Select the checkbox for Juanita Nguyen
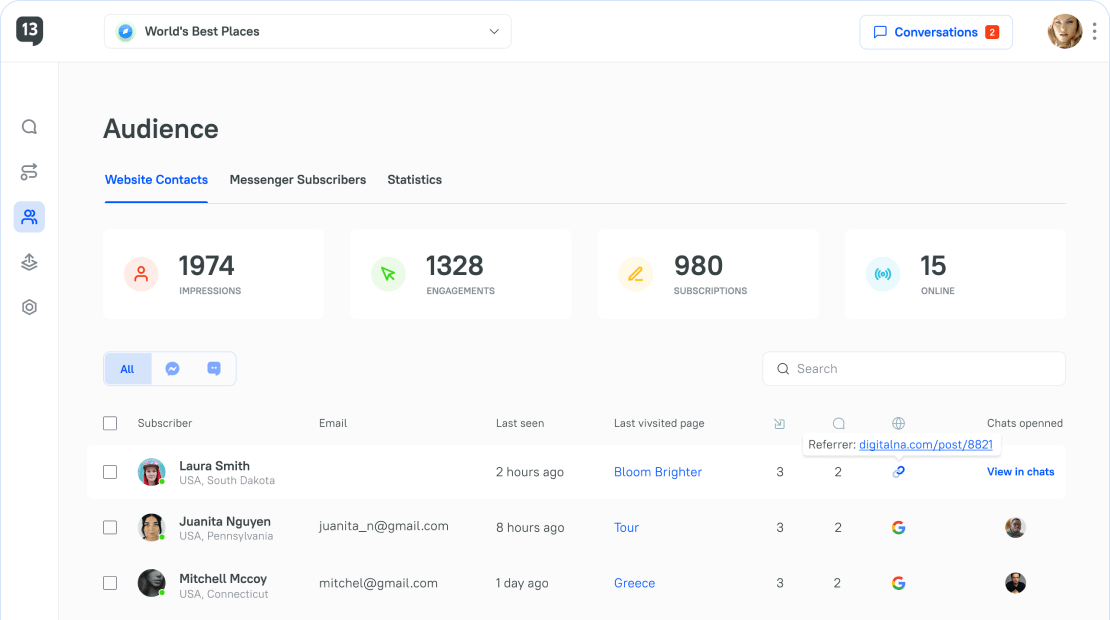Viewport: 1110px width, 620px height. (x=110, y=527)
